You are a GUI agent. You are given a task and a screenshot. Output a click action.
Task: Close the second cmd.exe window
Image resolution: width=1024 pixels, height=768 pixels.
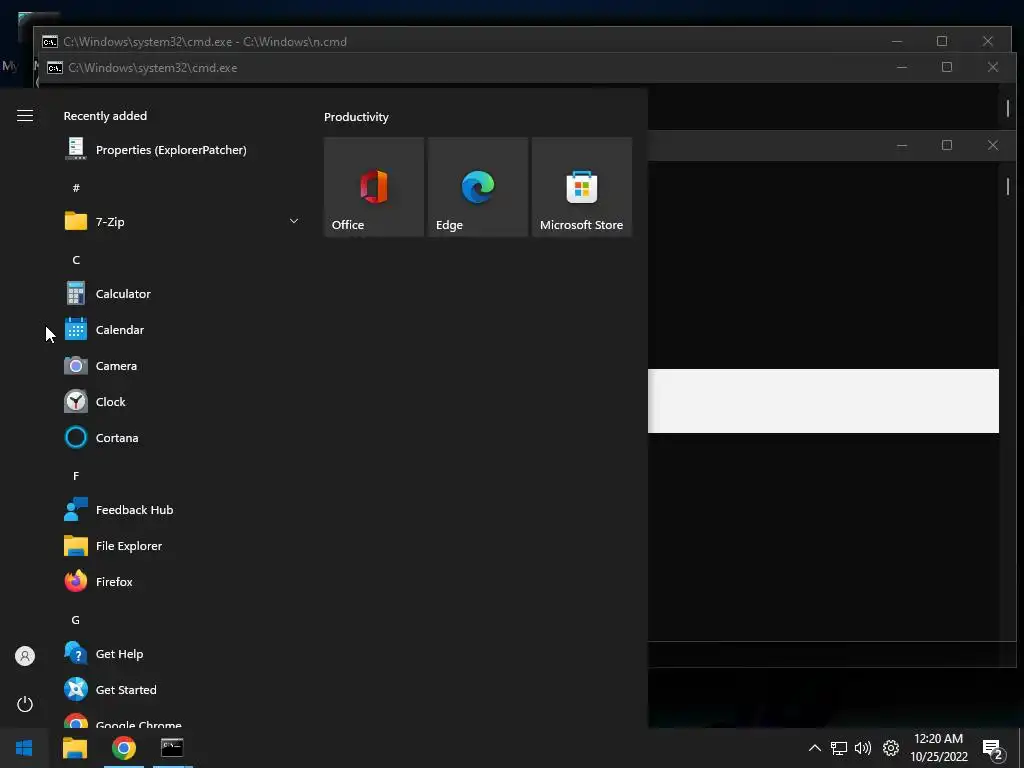pos(993,67)
